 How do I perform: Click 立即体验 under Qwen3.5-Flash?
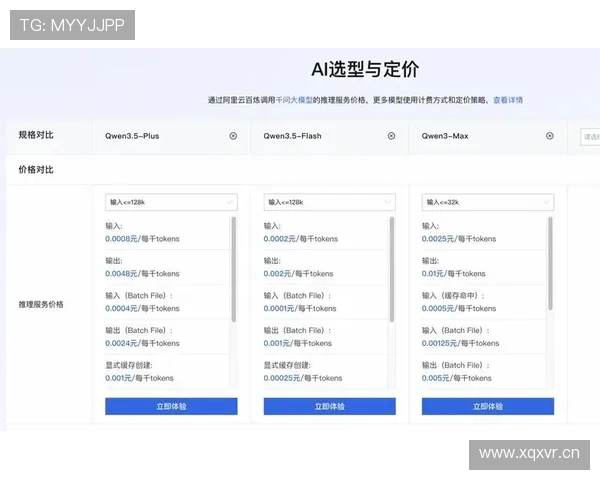coord(329,406)
